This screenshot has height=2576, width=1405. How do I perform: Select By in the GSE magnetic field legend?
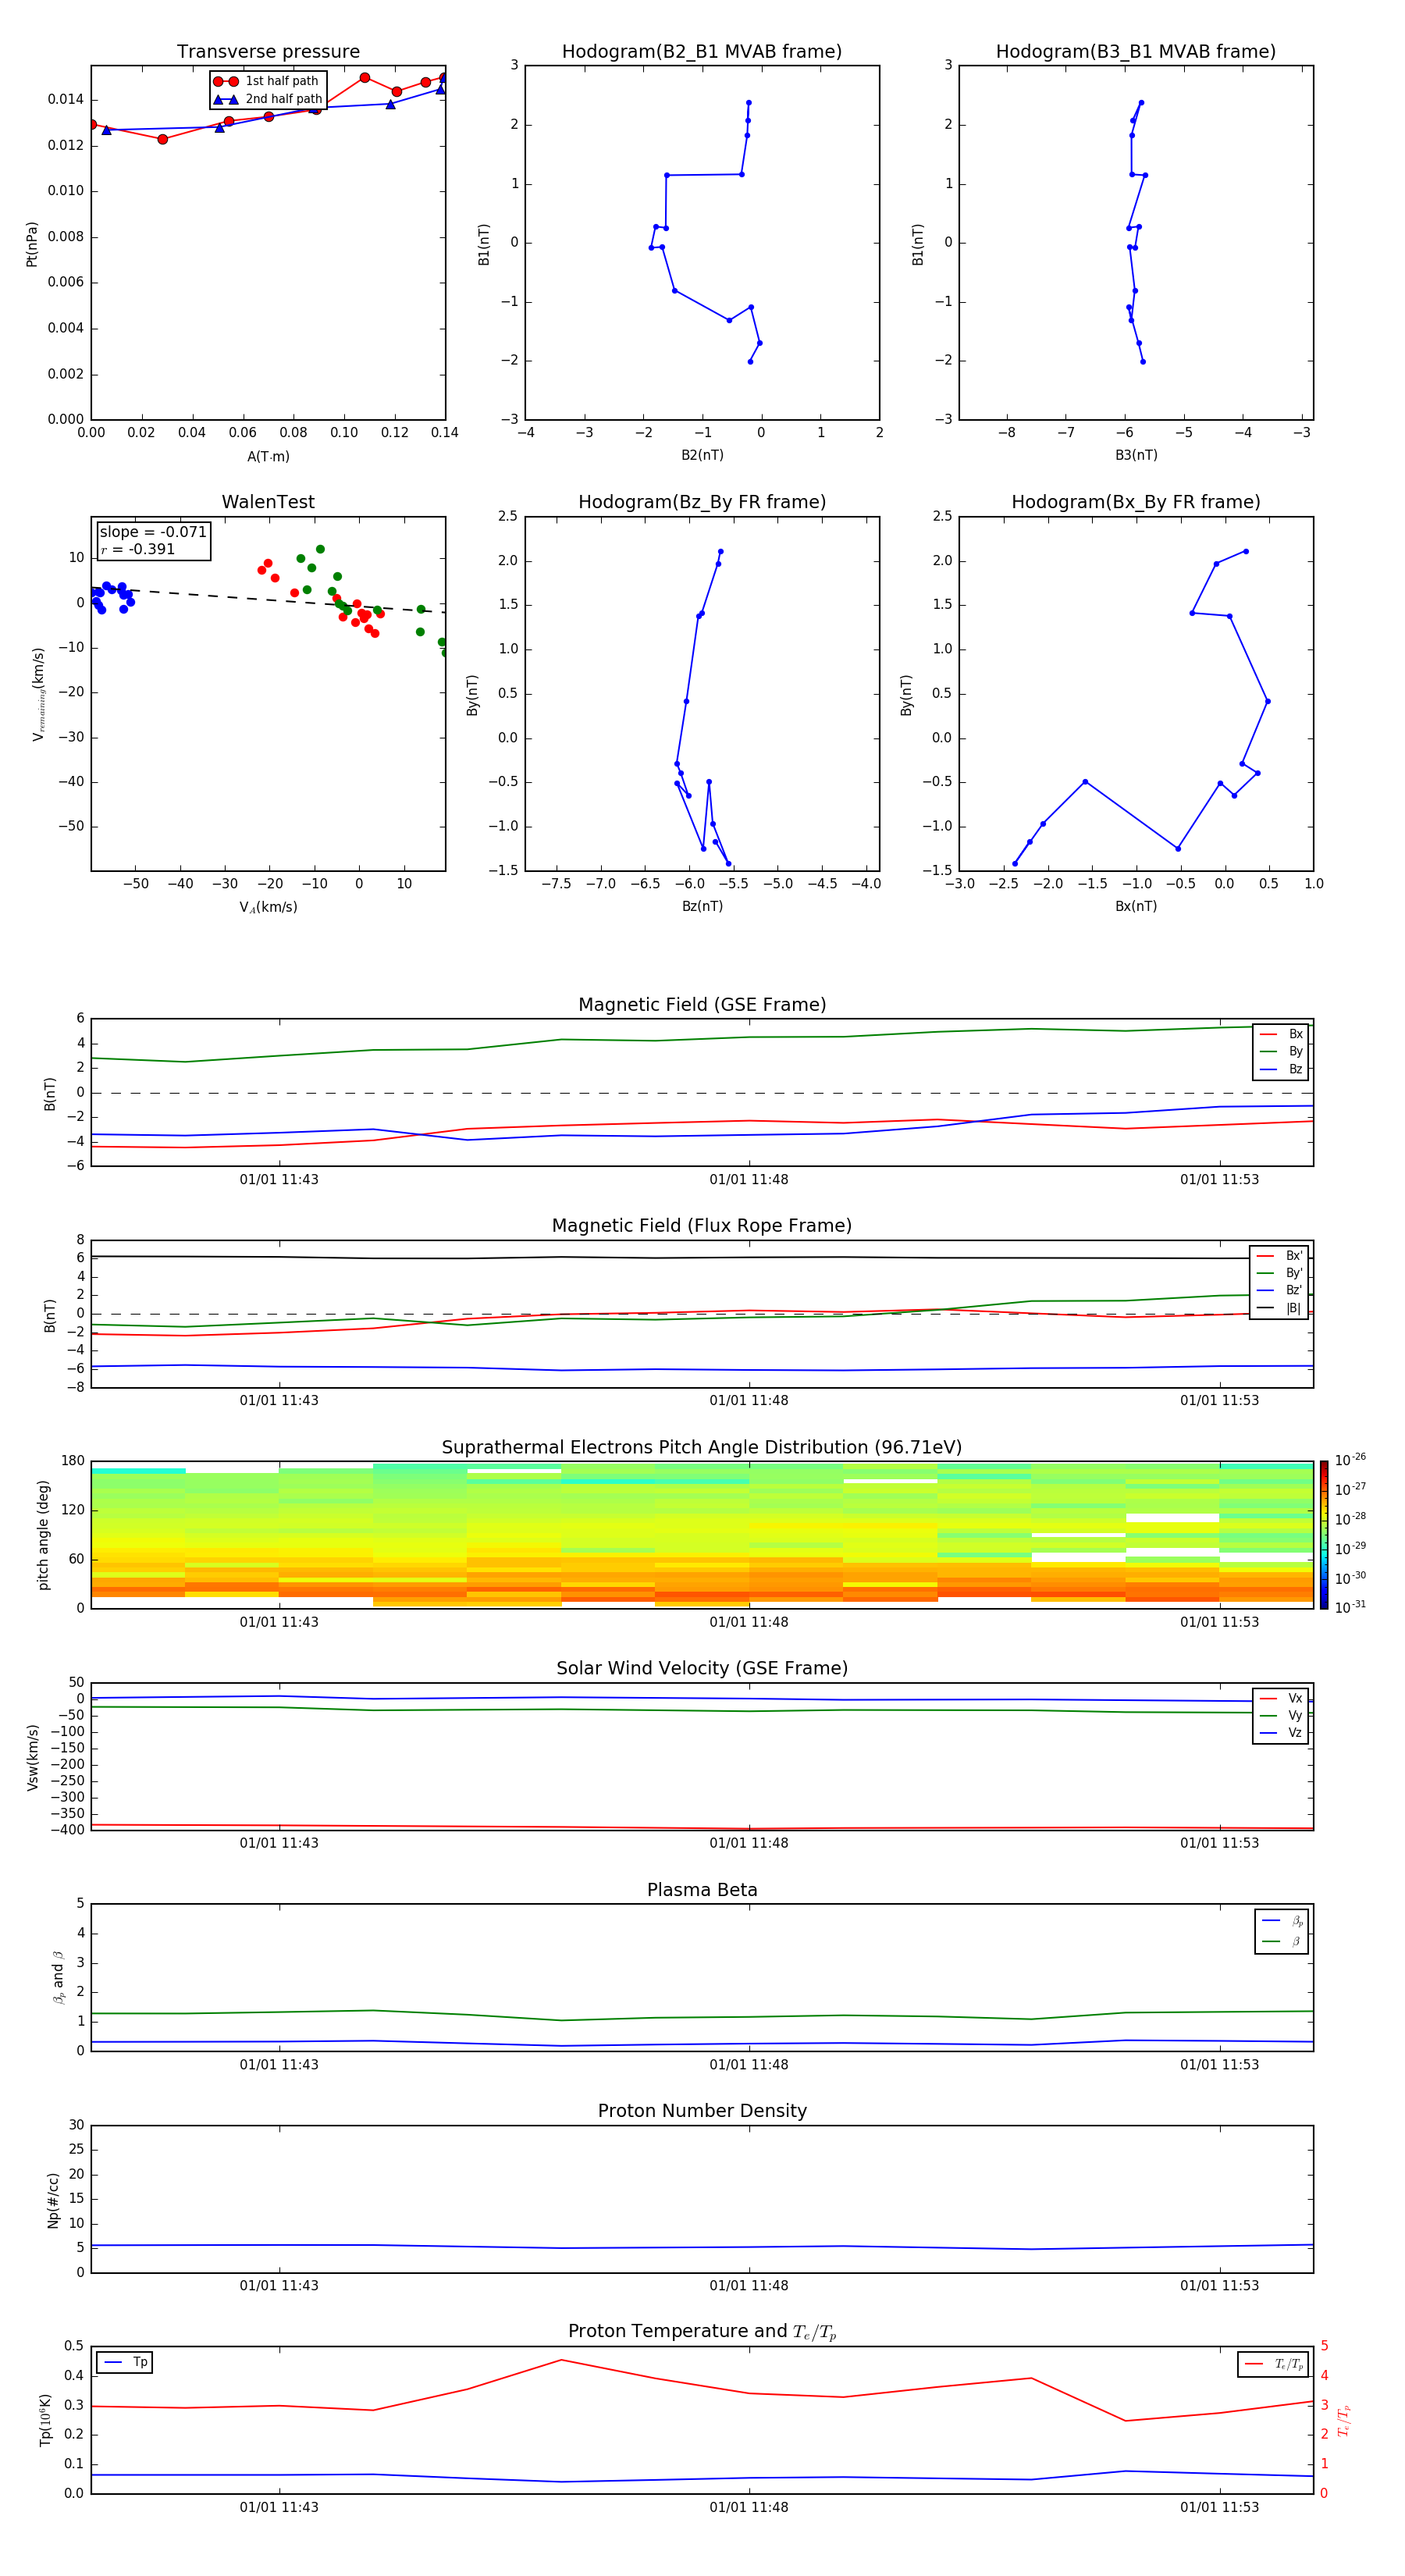click(1281, 1052)
